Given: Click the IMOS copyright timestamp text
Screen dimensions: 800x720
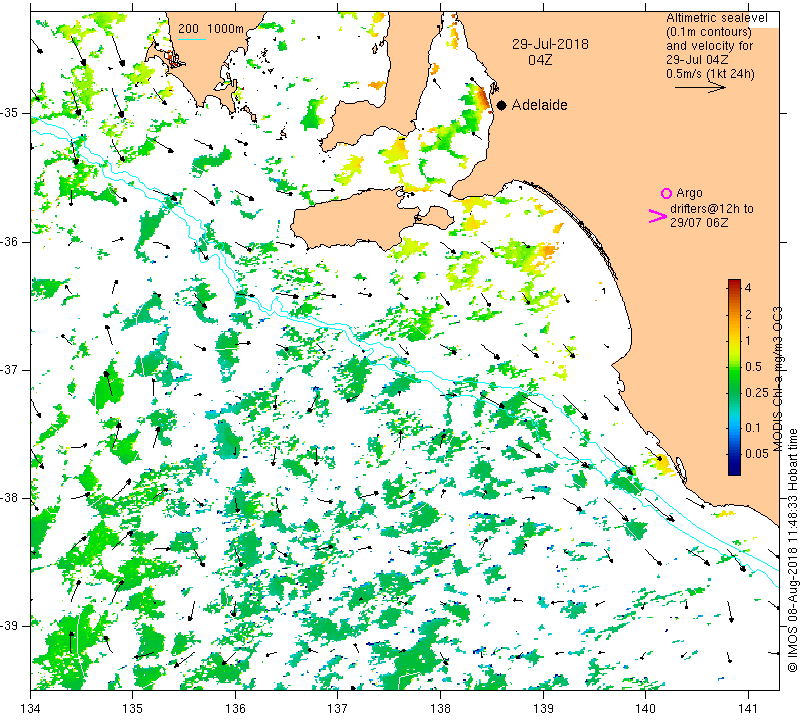Looking at the screenshot, I should click(792, 550).
